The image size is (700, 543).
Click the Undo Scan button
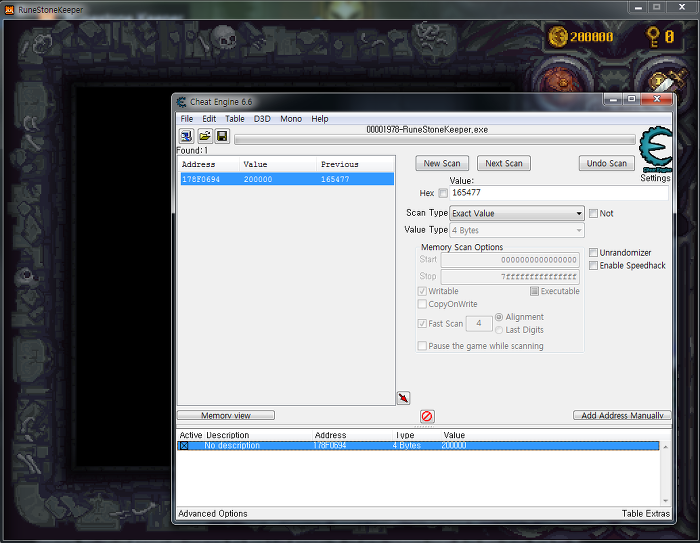coord(607,163)
